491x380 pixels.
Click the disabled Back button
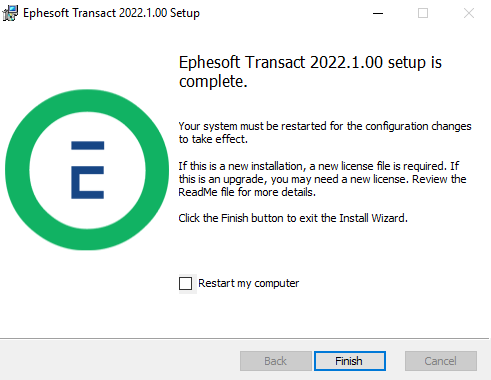(x=276, y=361)
